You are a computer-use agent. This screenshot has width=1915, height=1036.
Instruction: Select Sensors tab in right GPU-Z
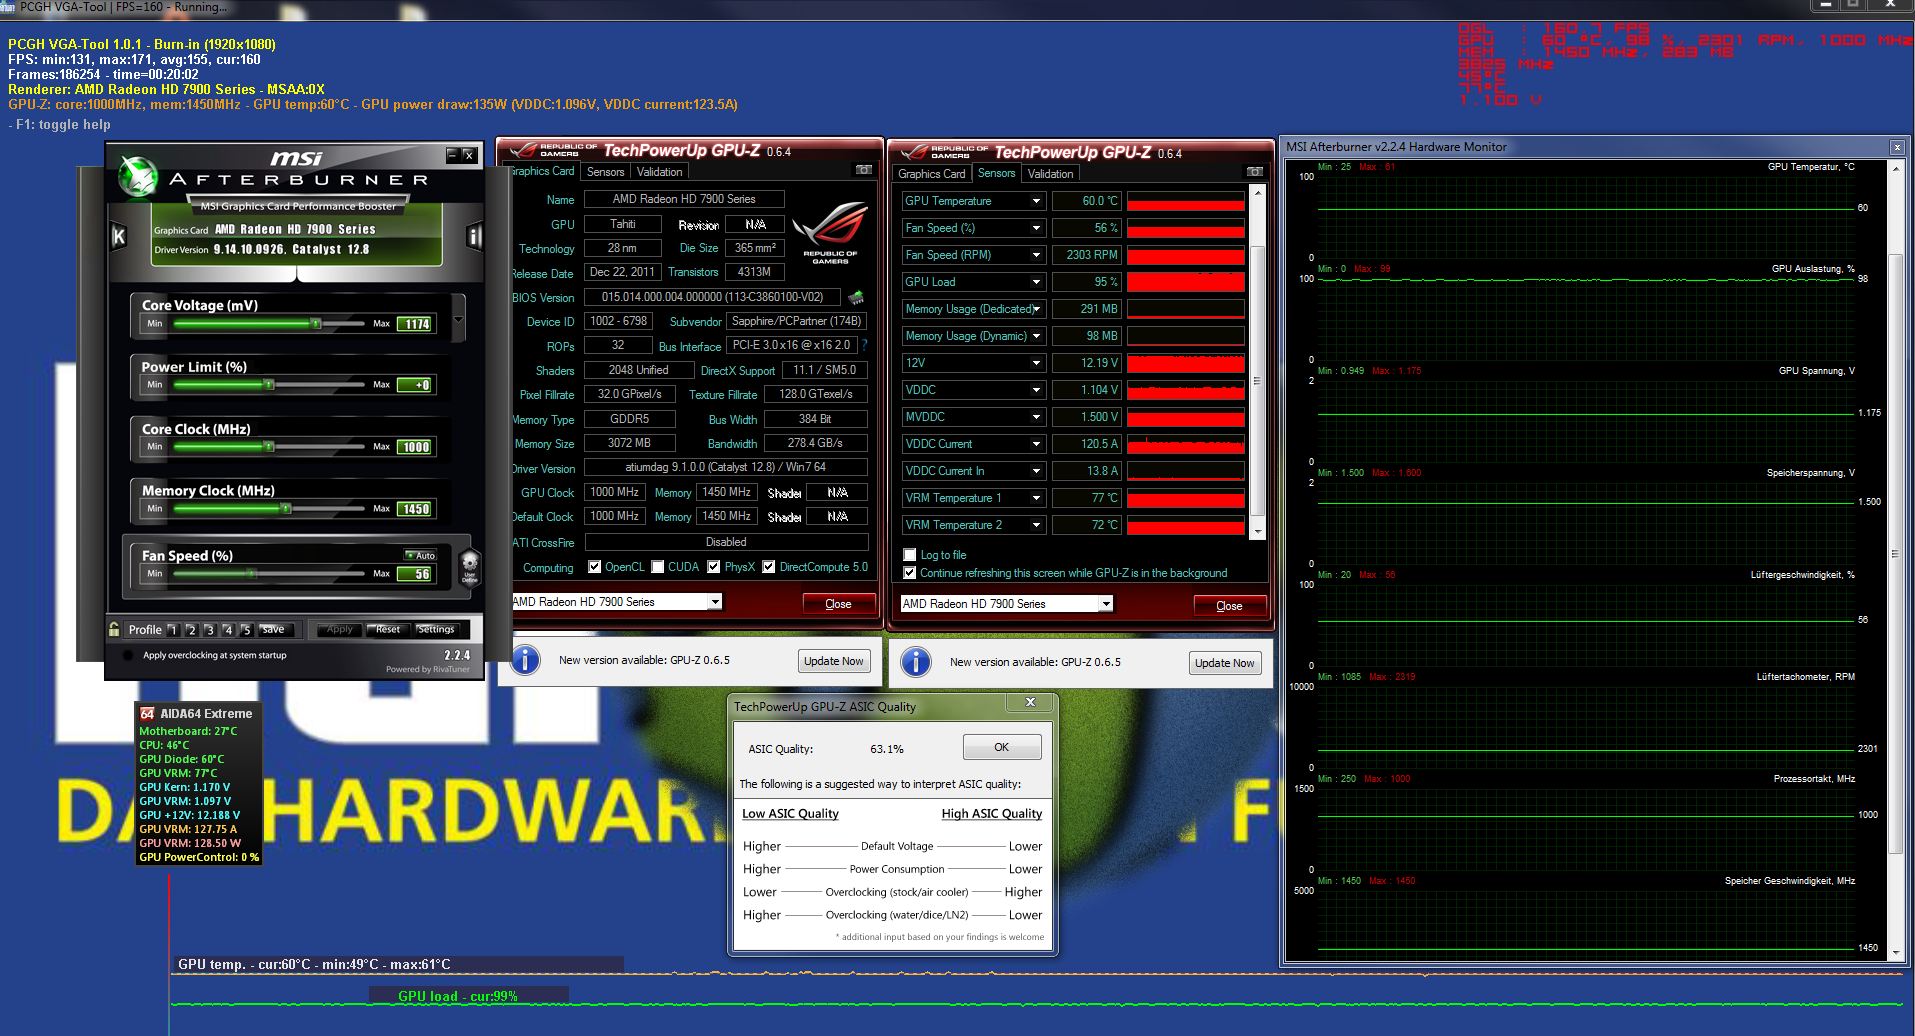[996, 173]
